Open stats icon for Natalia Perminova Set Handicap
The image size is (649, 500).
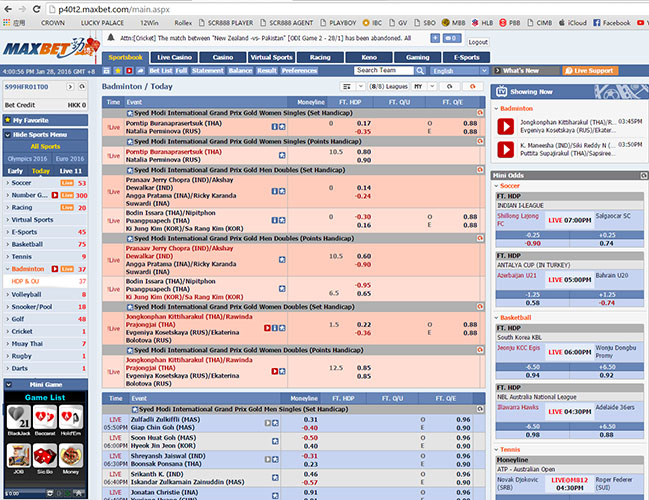tap(274, 127)
